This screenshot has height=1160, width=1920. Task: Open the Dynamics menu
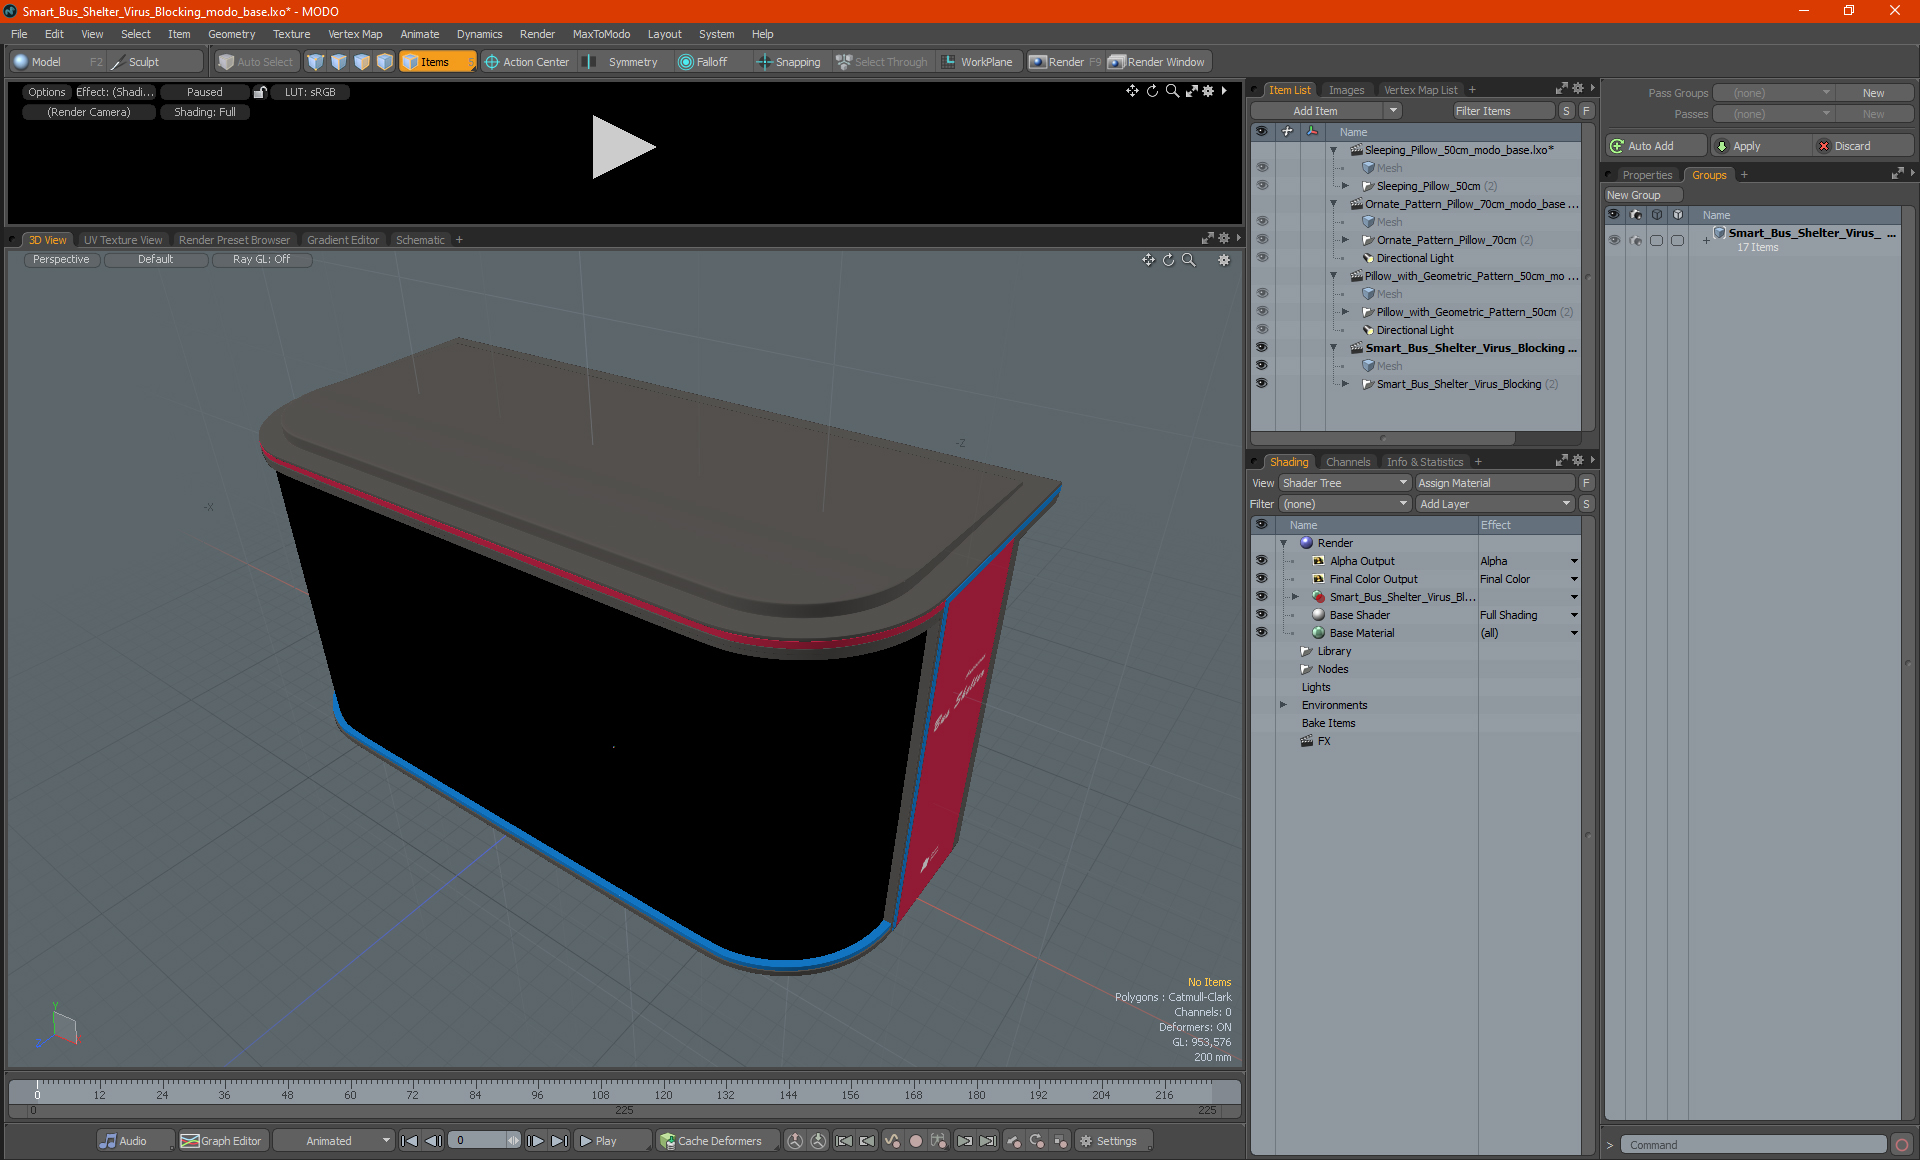click(479, 34)
